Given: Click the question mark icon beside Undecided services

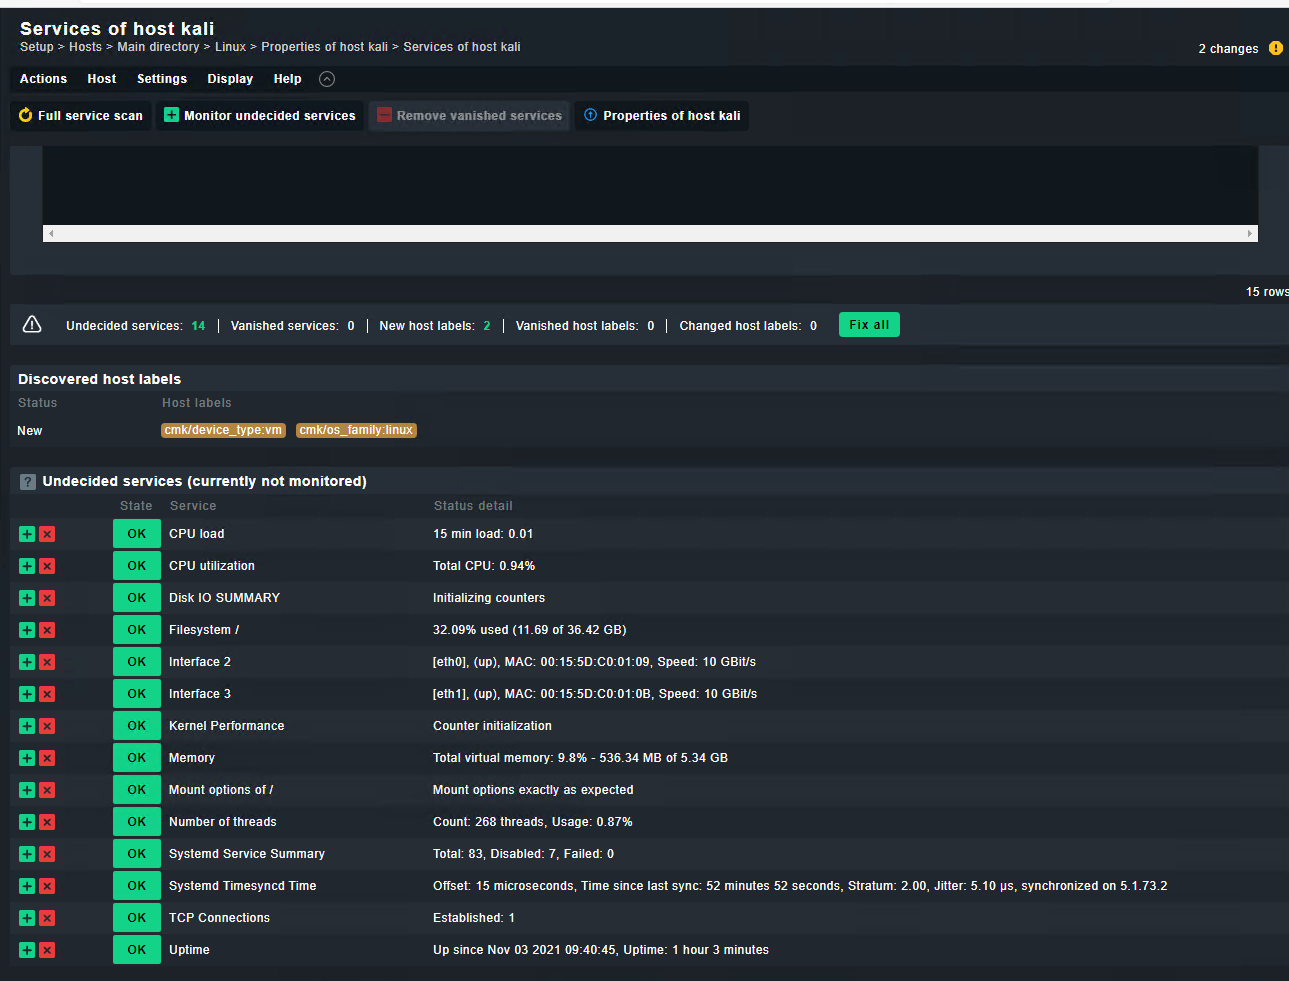Looking at the screenshot, I should 28,482.
